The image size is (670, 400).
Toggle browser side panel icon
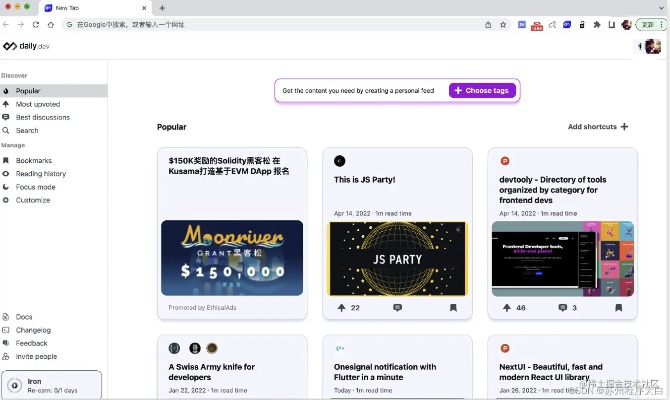tap(611, 25)
